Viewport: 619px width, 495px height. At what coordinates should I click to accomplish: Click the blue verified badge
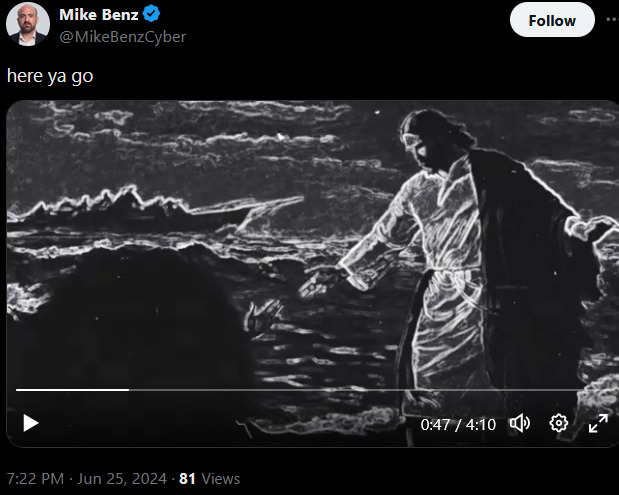[153, 14]
